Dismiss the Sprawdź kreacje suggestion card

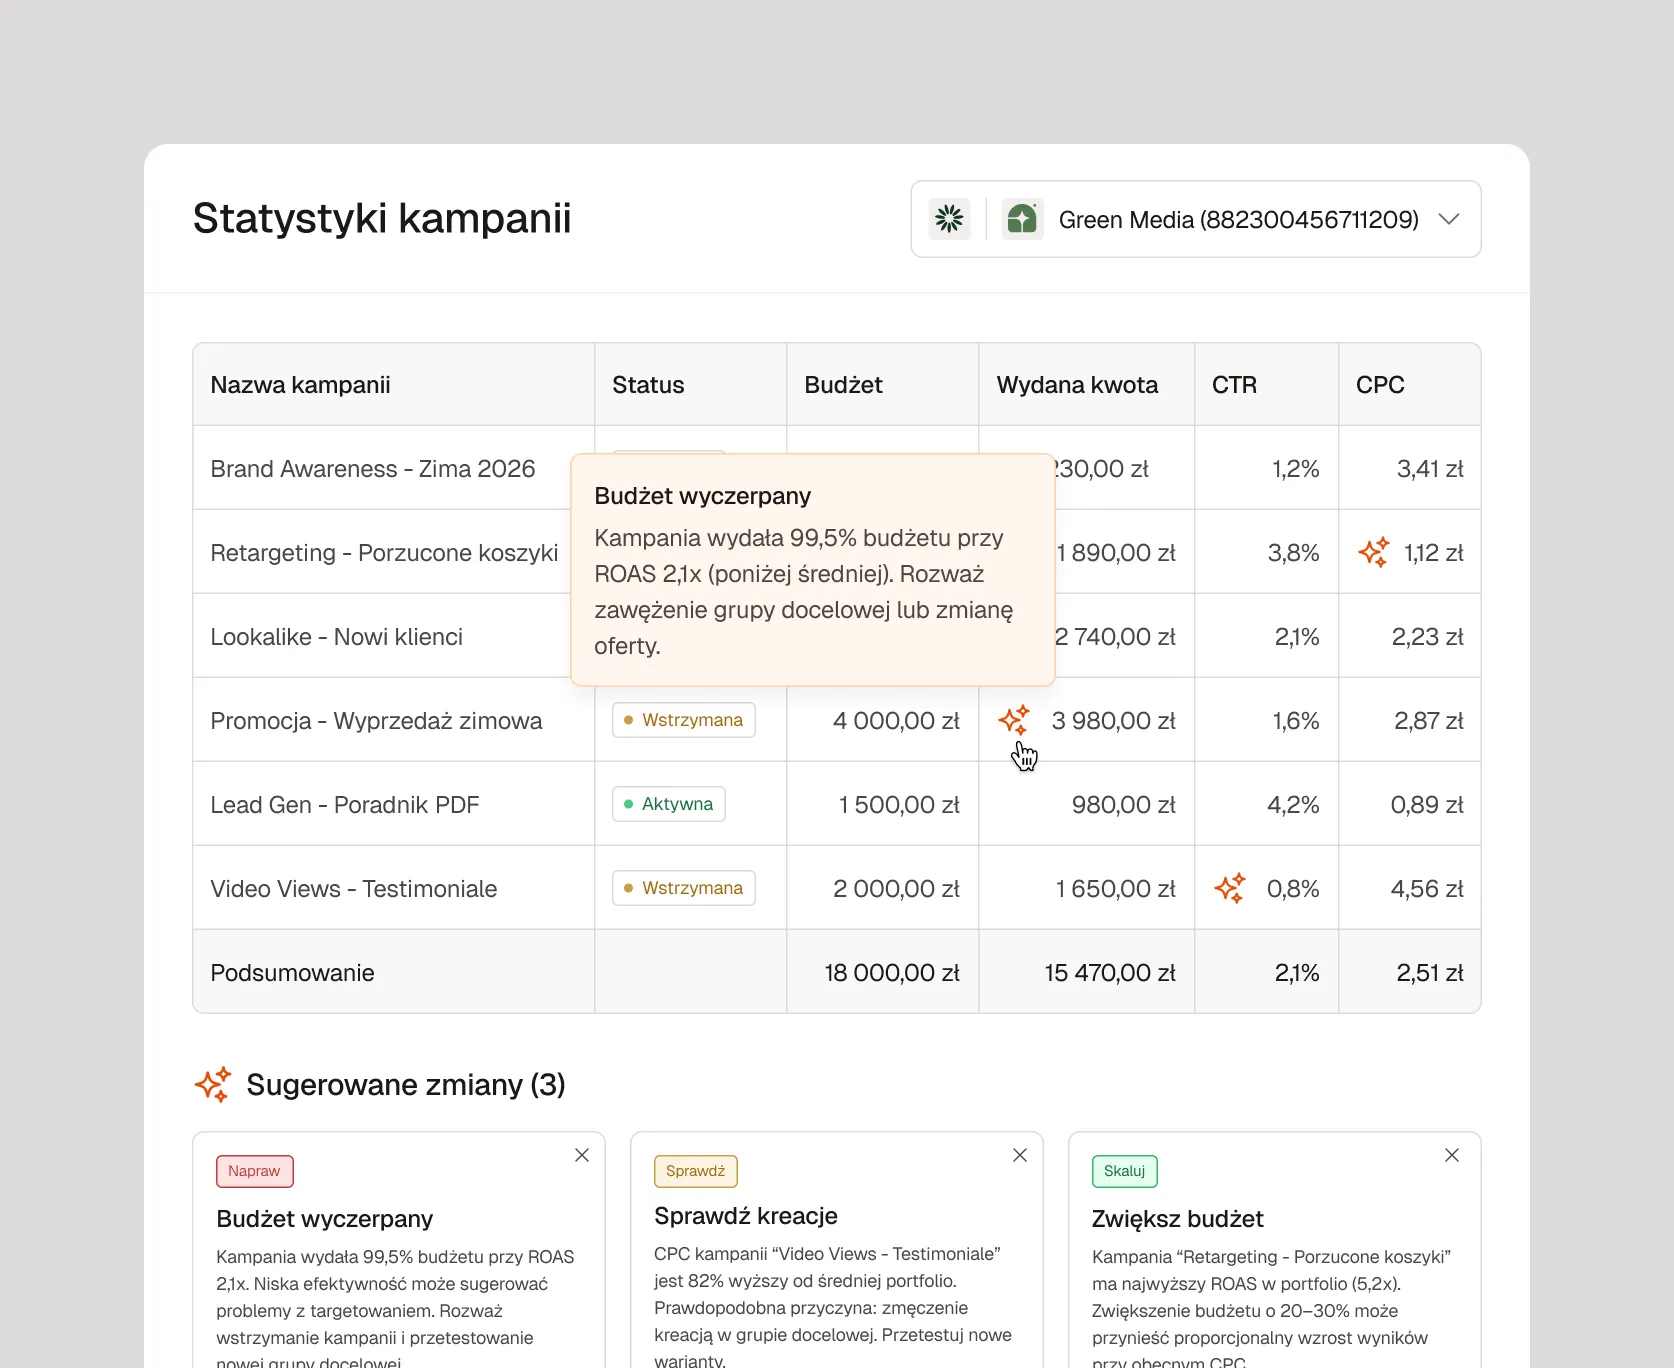click(x=1020, y=1155)
